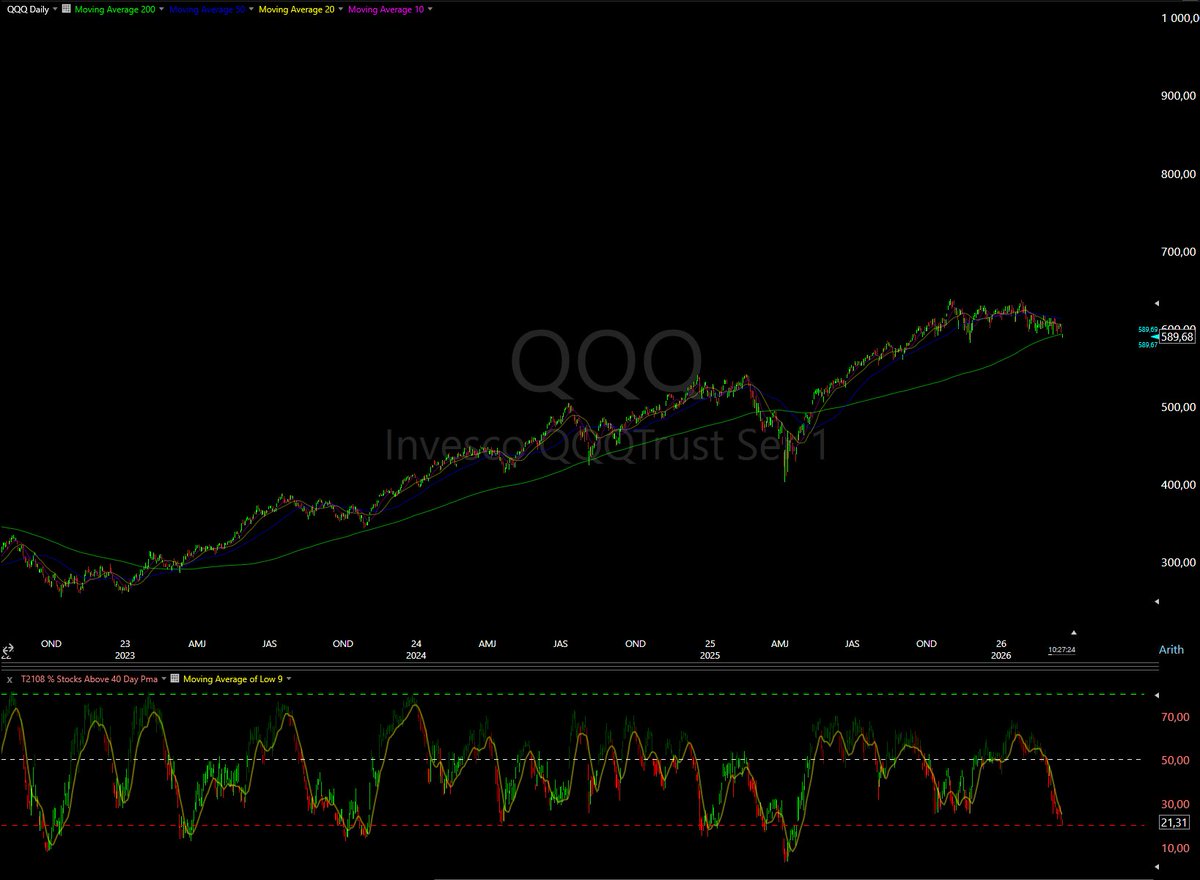Click the 30,00 level on T2108 scale
The width and height of the screenshot is (1200, 880).
1175,804
